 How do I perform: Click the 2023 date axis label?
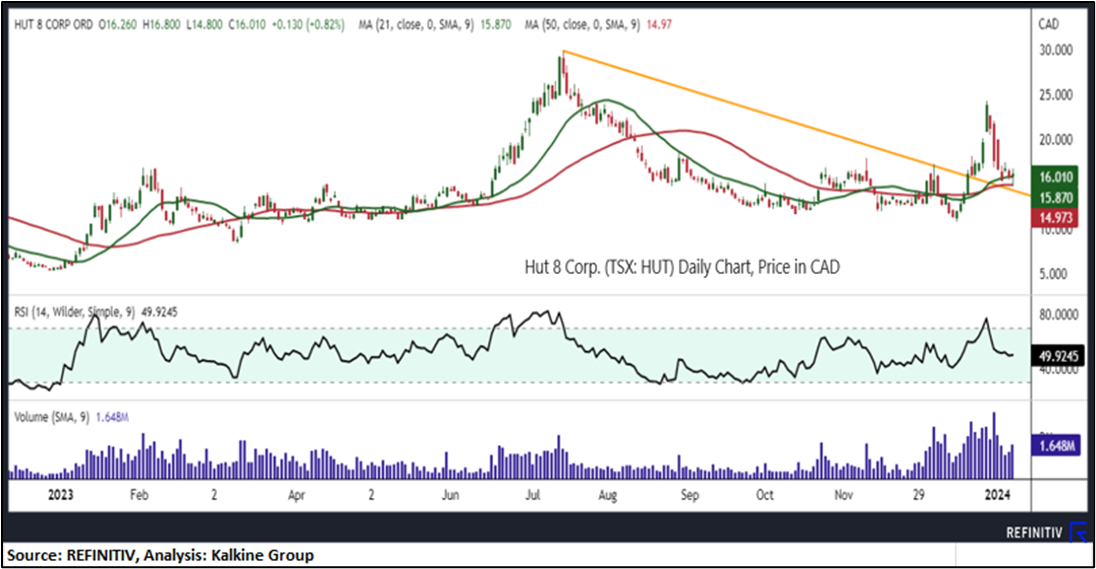tap(60, 495)
